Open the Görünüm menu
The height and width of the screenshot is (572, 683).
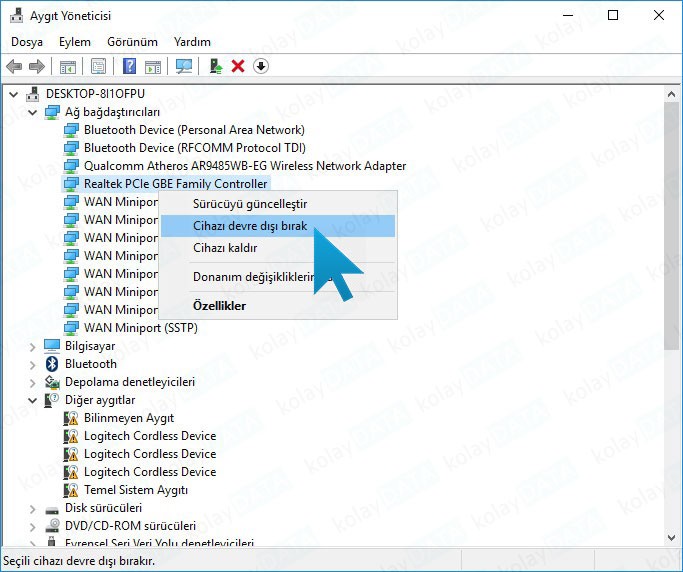coord(132,42)
